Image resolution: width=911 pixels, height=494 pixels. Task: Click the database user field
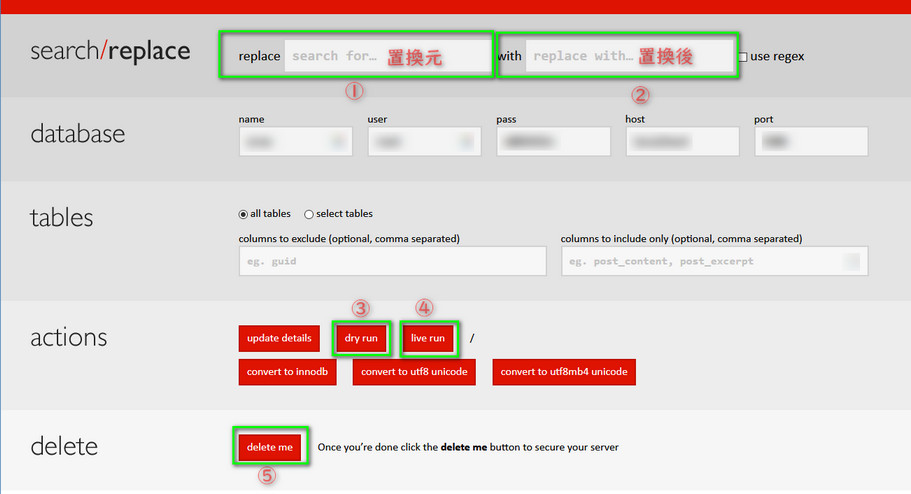(x=424, y=142)
